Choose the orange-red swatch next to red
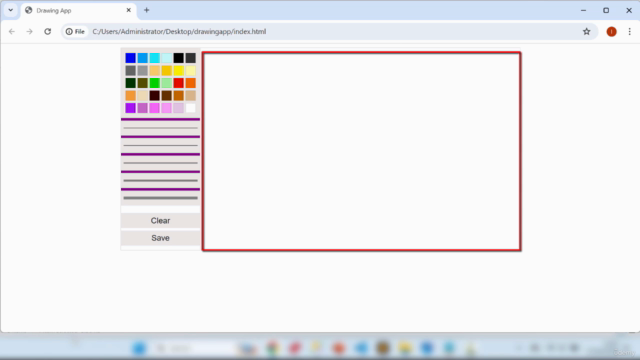 (x=191, y=83)
